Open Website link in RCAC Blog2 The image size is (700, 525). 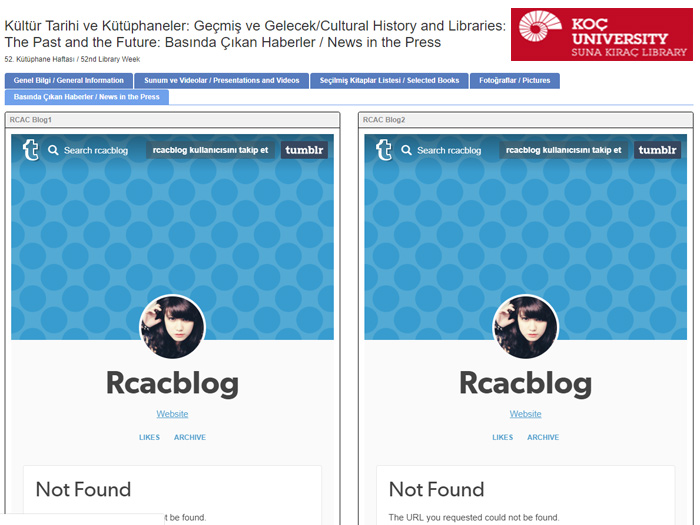[525, 414]
